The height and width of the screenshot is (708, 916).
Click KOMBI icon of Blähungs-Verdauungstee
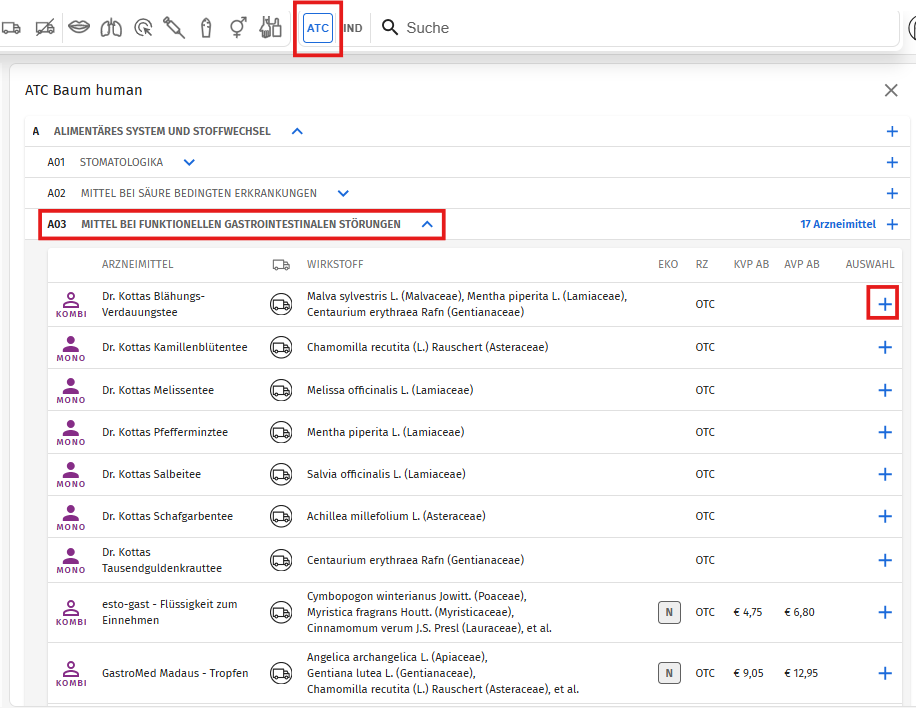coord(71,305)
